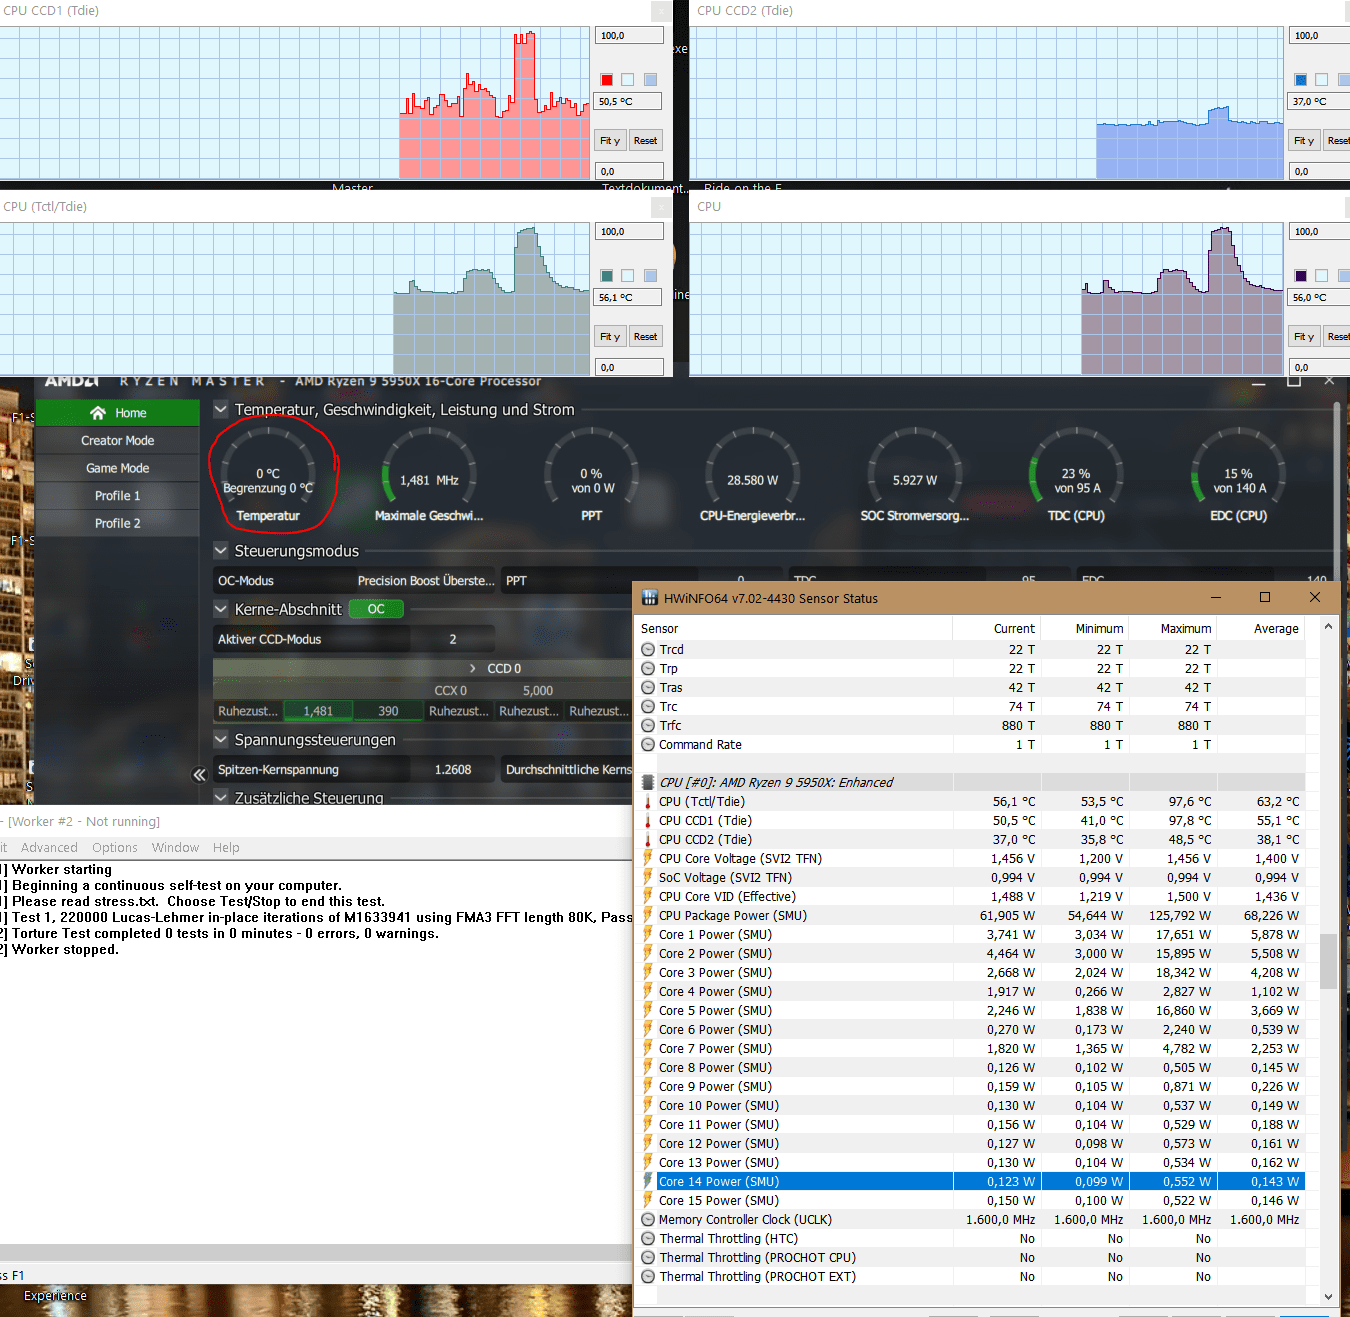Click lightning icon of Core 1 Power row

click(648, 935)
